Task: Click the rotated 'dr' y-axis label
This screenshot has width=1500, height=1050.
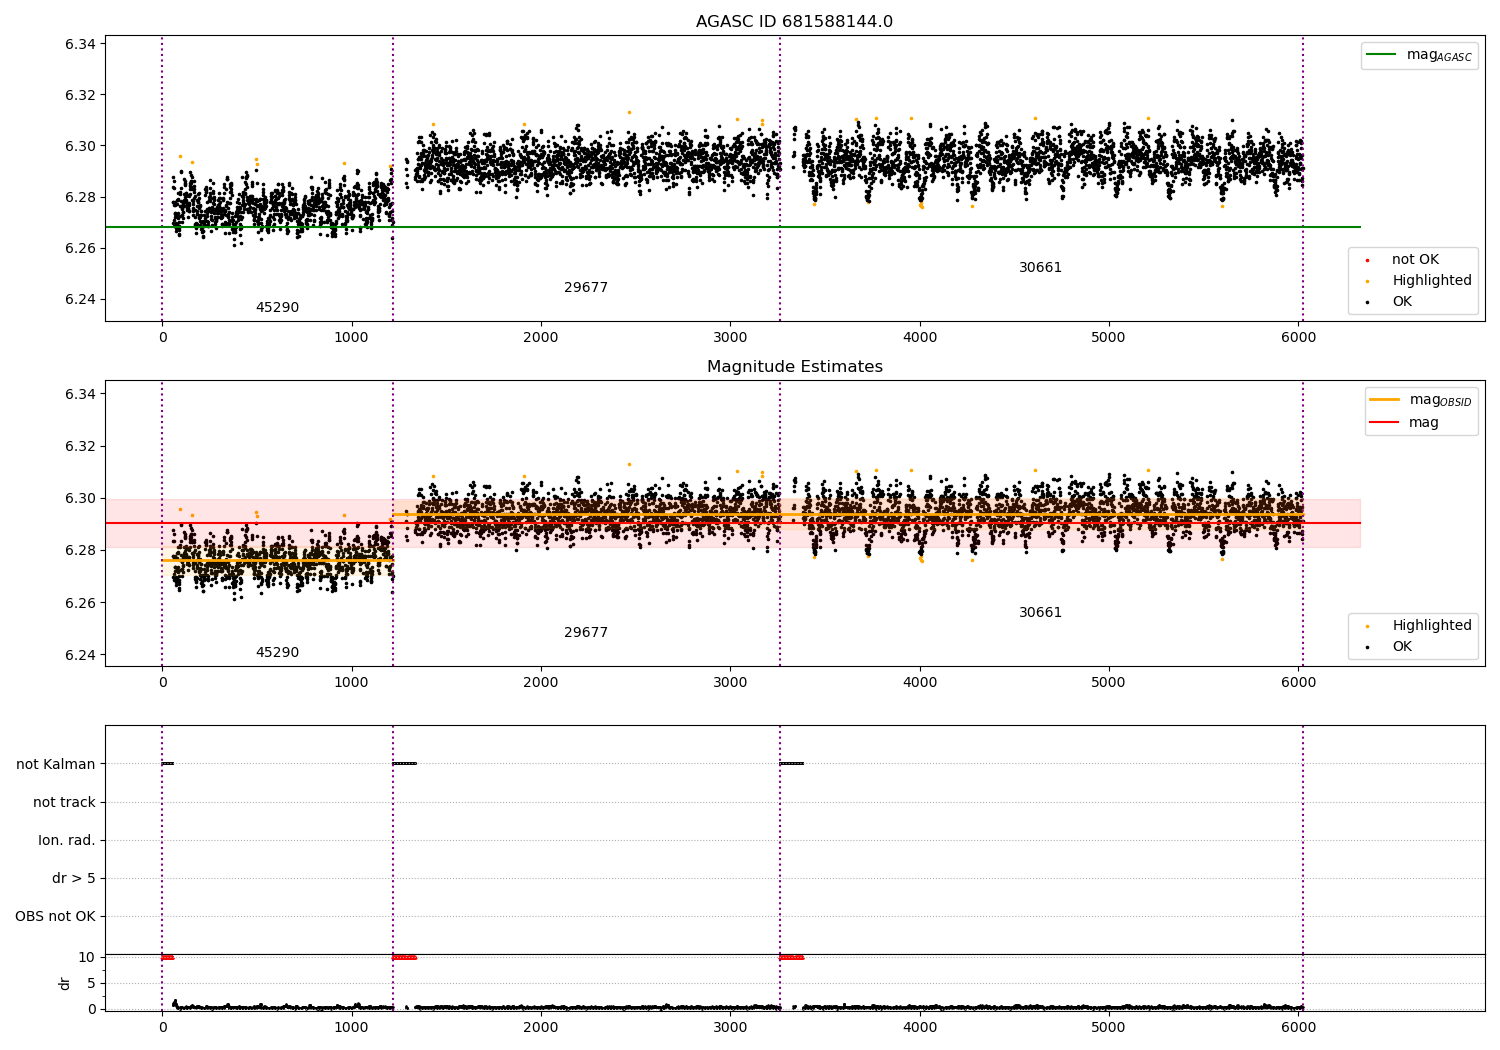Action: click(x=65, y=983)
